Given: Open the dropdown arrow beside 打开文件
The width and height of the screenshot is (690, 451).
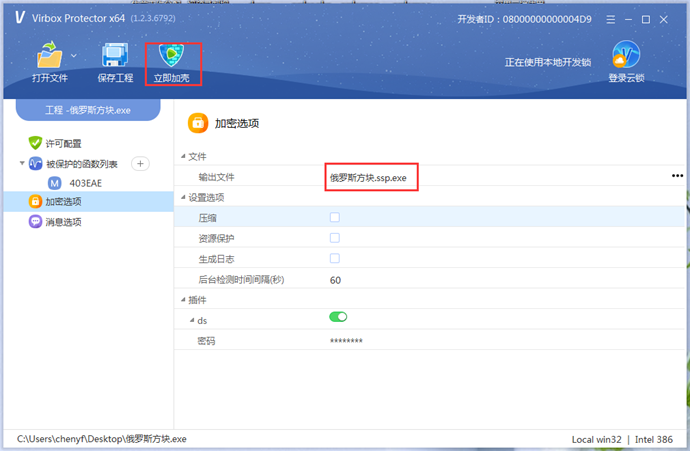Looking at the screenshot, I should point(74,56).
